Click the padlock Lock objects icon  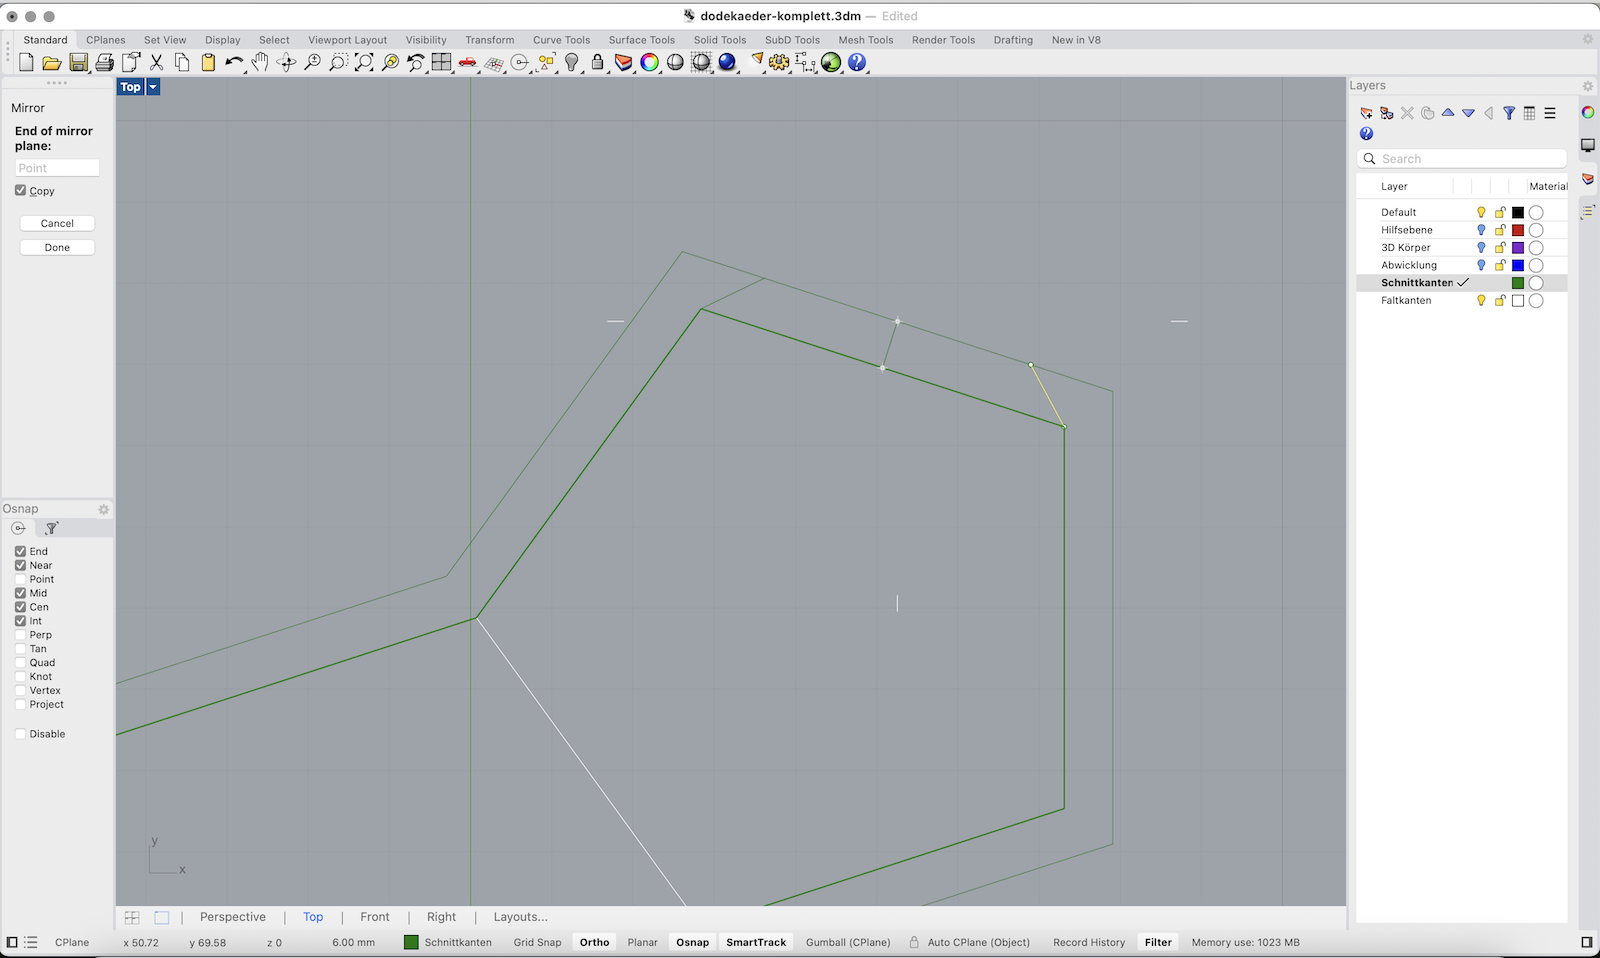click(598, 62)
